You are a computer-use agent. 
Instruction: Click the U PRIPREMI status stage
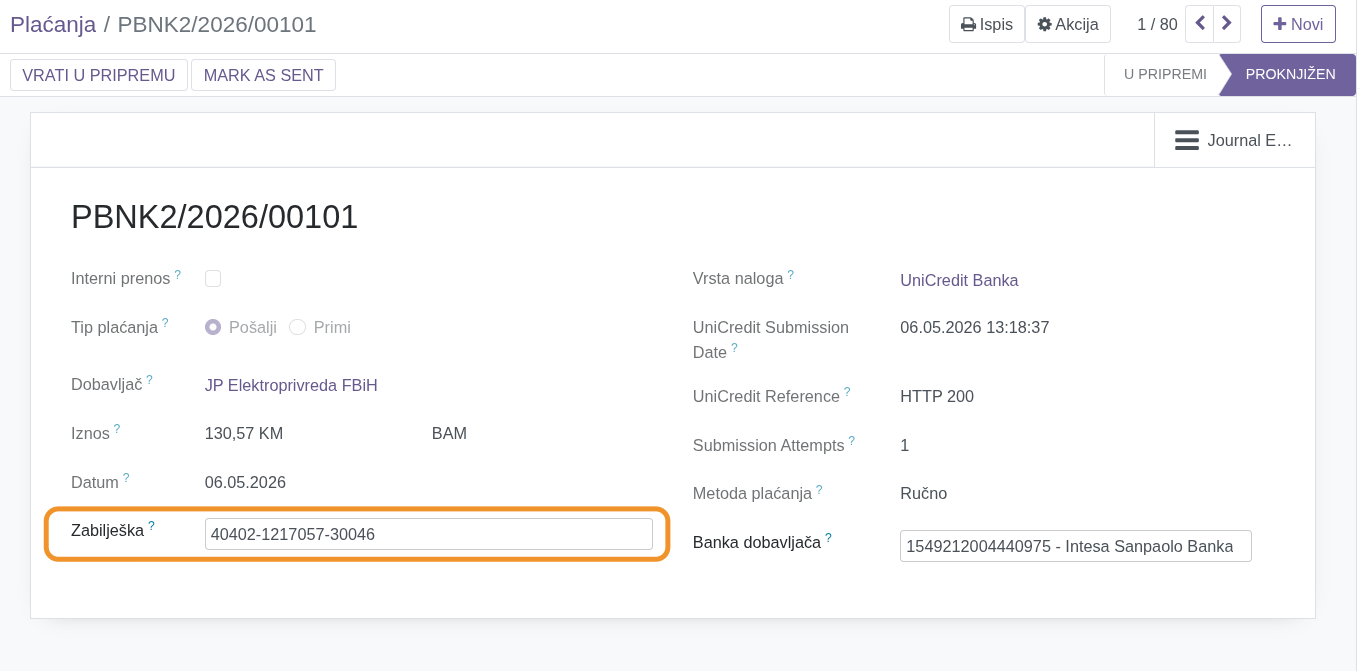[1165, 74]
